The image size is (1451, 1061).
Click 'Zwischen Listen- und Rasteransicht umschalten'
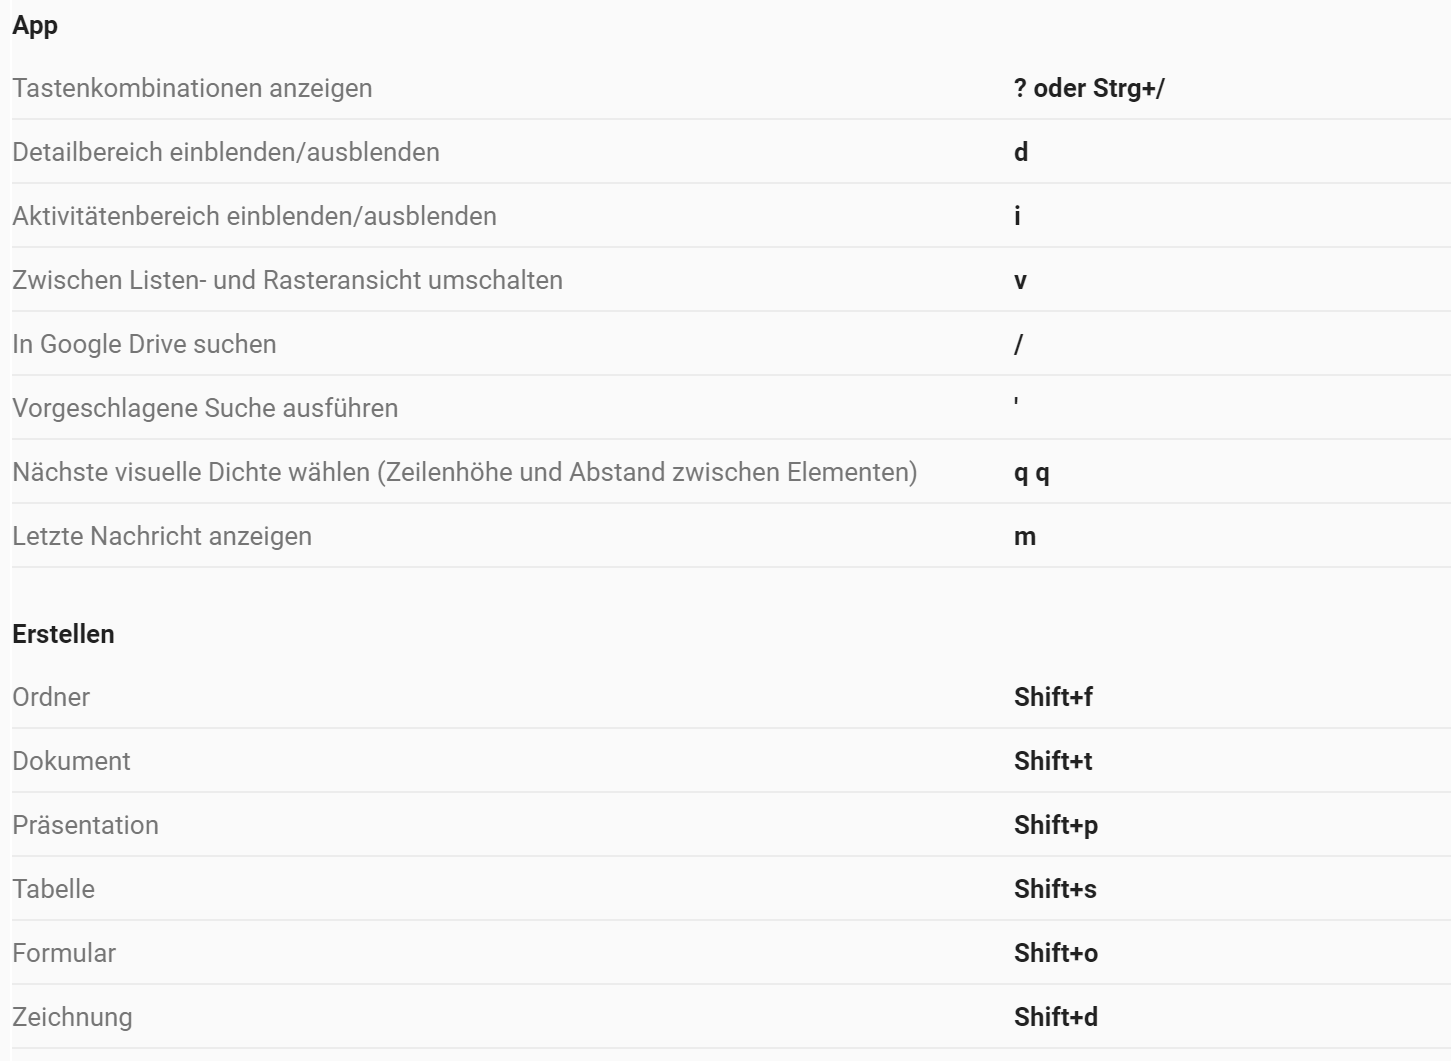pos(287,280)
